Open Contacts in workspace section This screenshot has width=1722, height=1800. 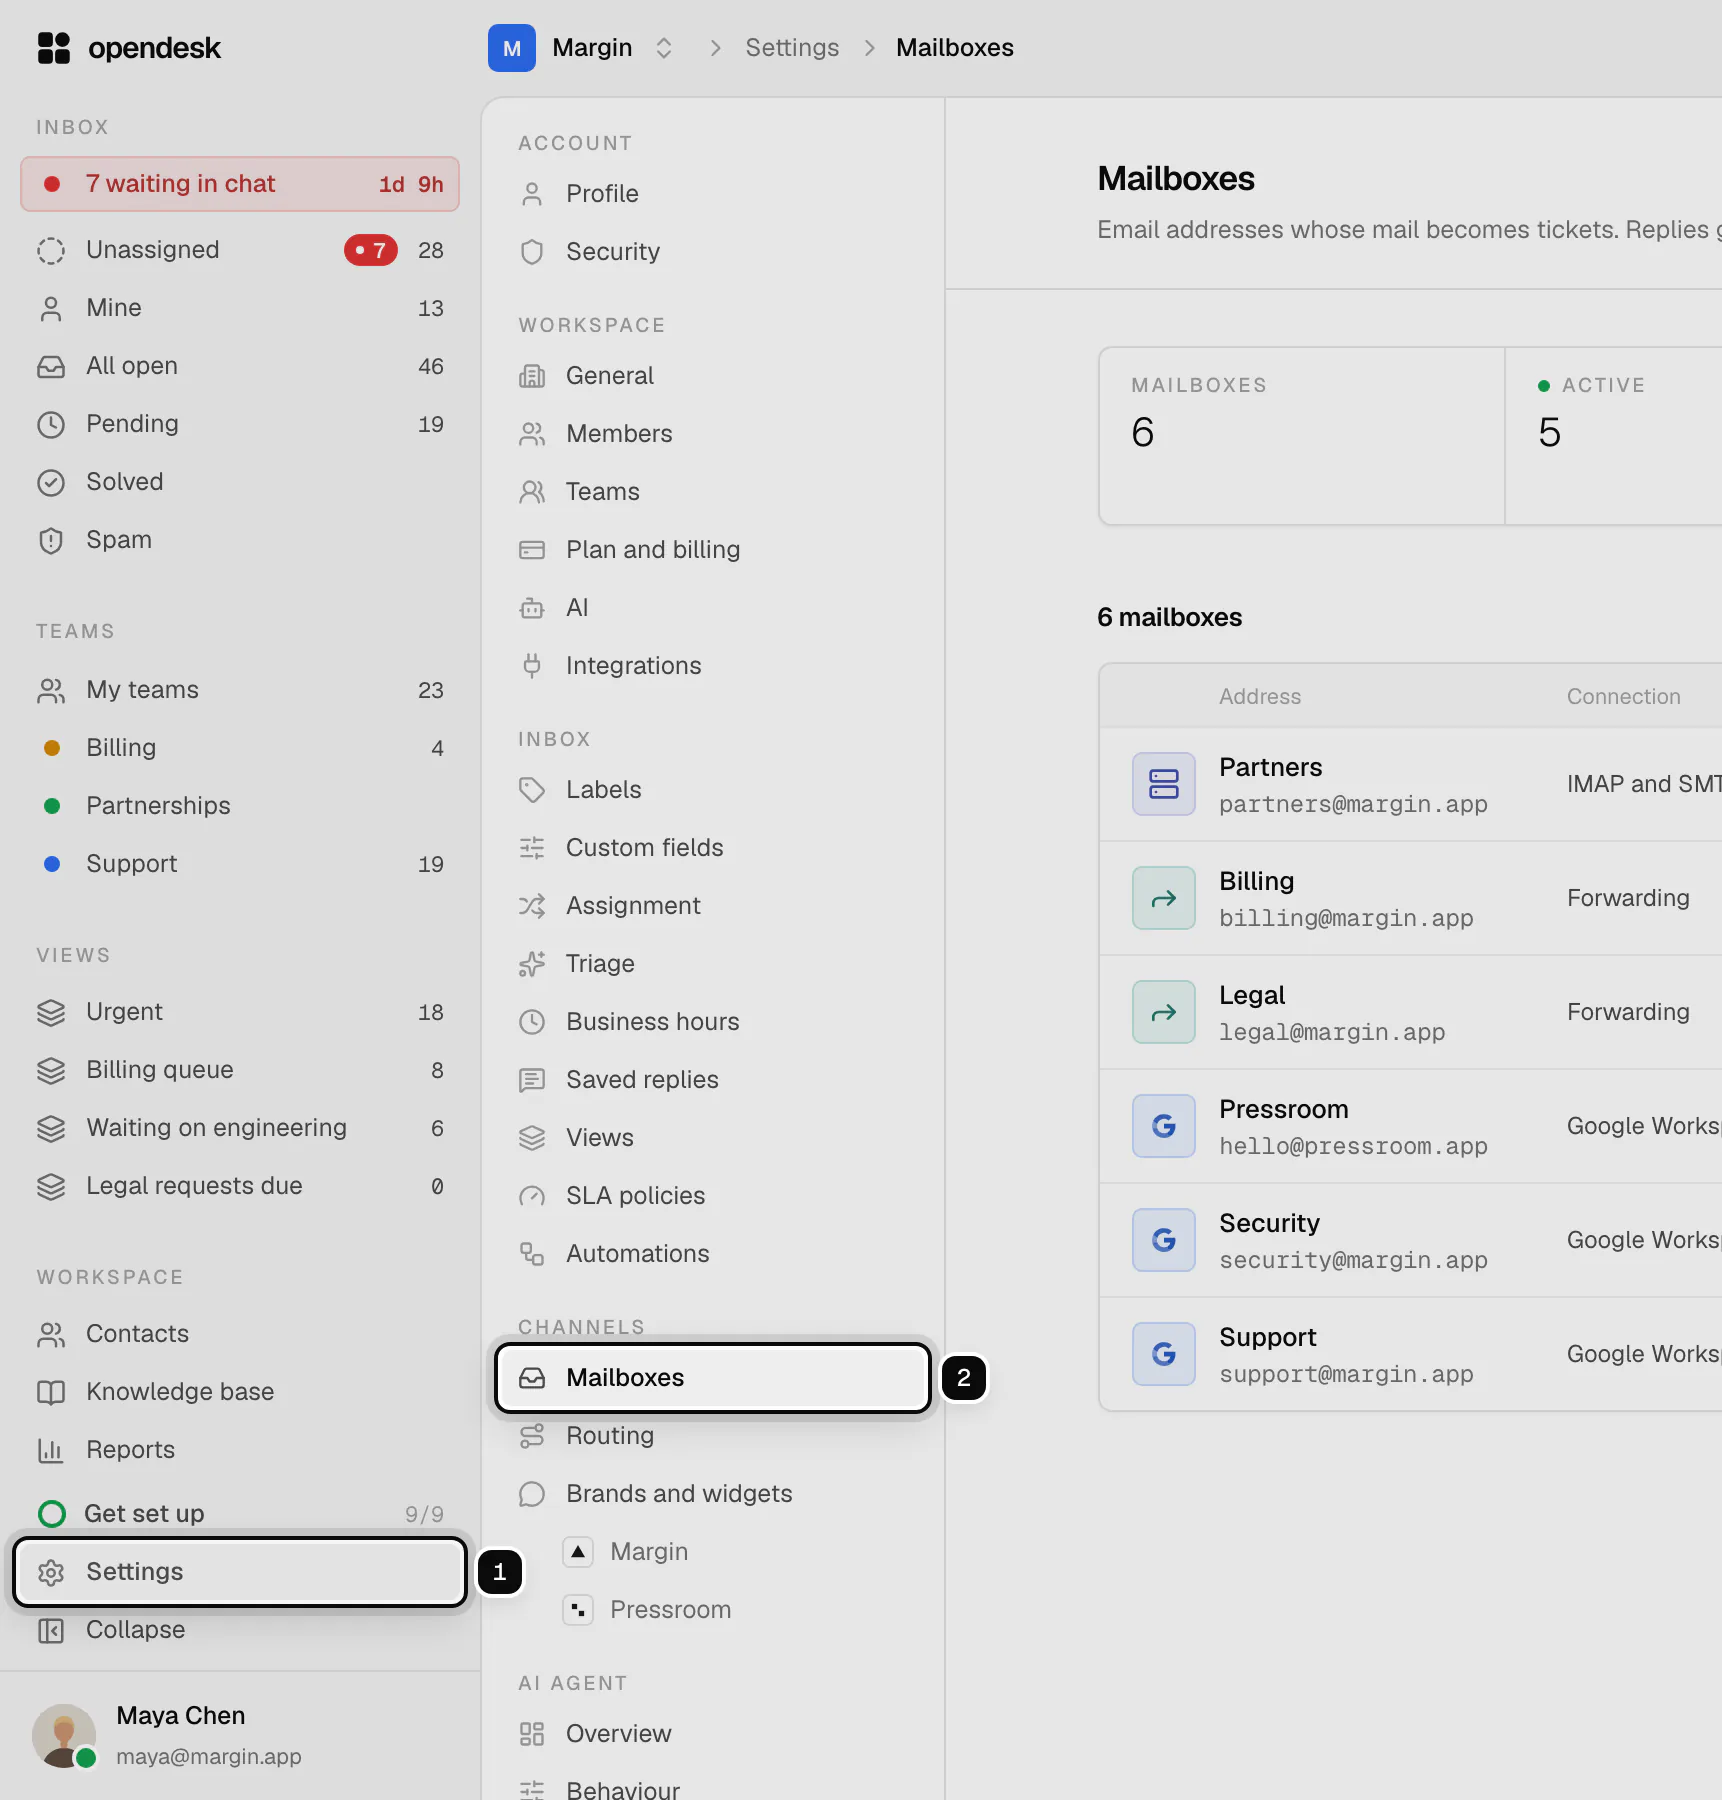[x=240, y=1334]
